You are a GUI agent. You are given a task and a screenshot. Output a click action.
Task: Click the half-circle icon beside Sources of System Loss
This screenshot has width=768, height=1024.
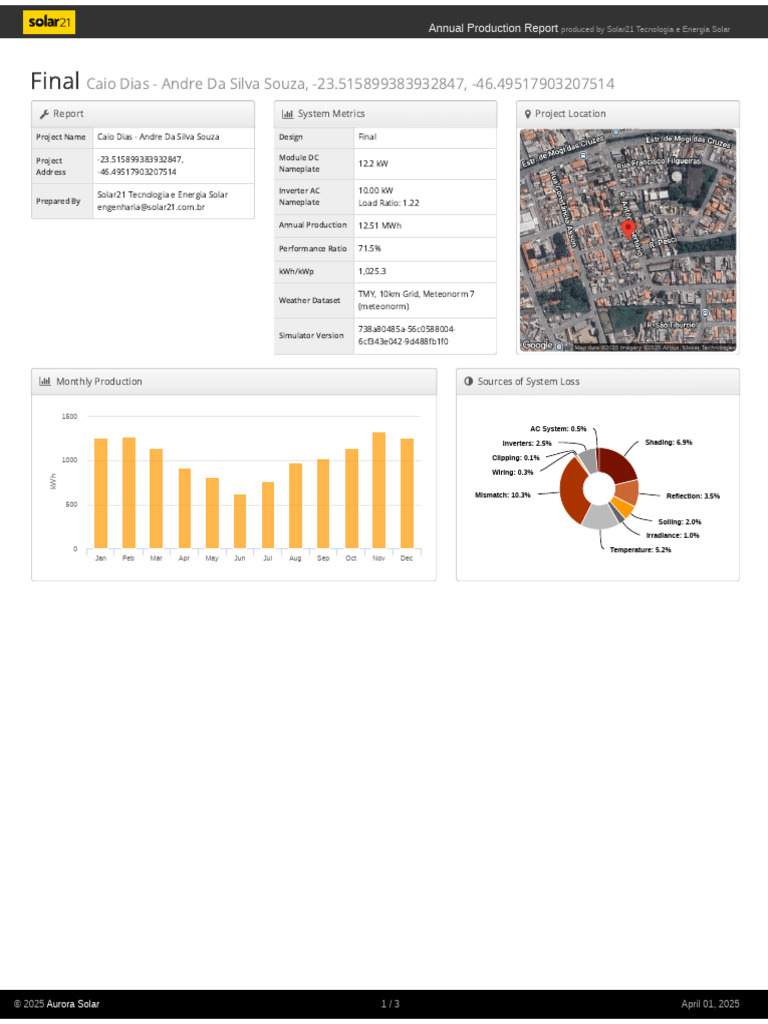point(468,381)
